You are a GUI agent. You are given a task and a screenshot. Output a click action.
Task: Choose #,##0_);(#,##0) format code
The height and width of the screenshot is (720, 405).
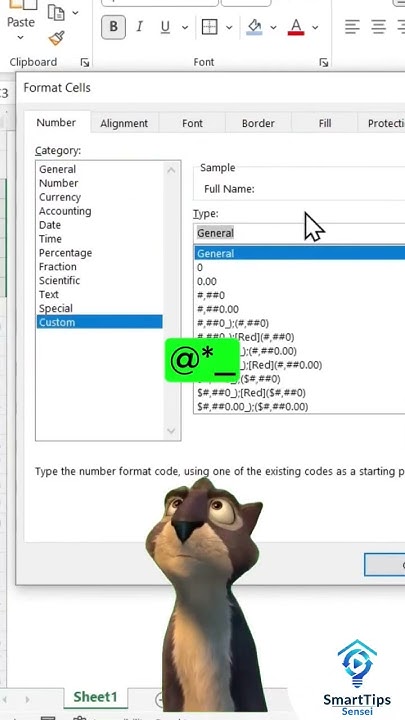[x=299, y=323]
